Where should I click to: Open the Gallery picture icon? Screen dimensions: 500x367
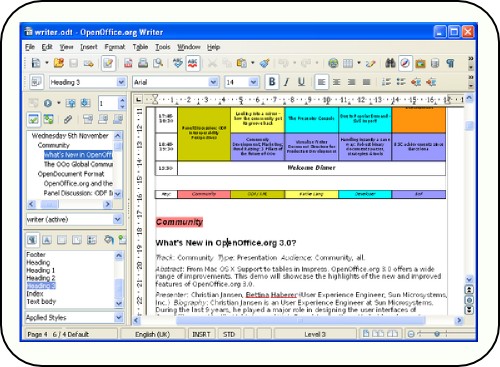(x=420, y=63)
